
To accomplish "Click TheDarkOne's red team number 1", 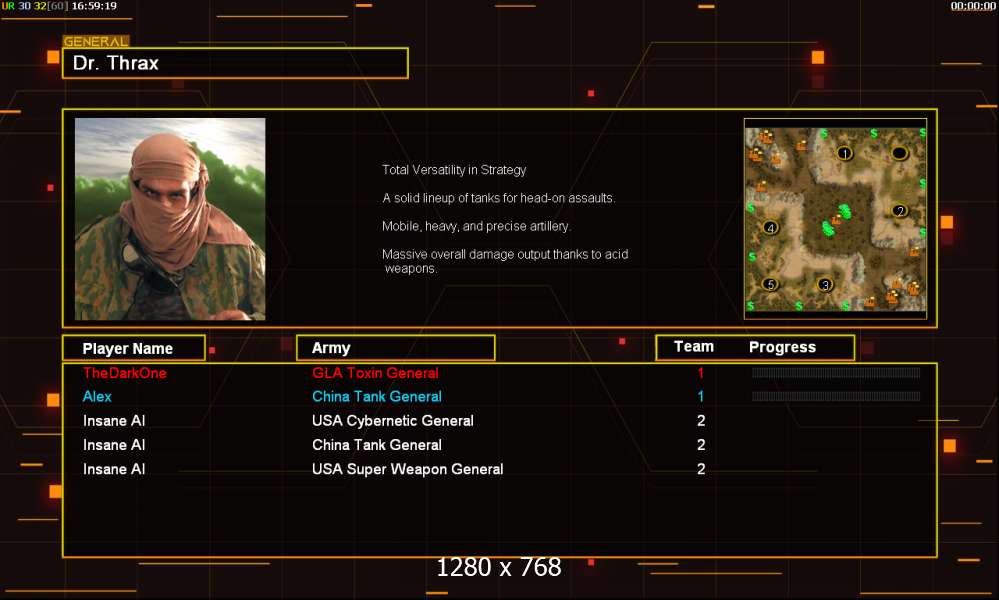I will [701, 373].
